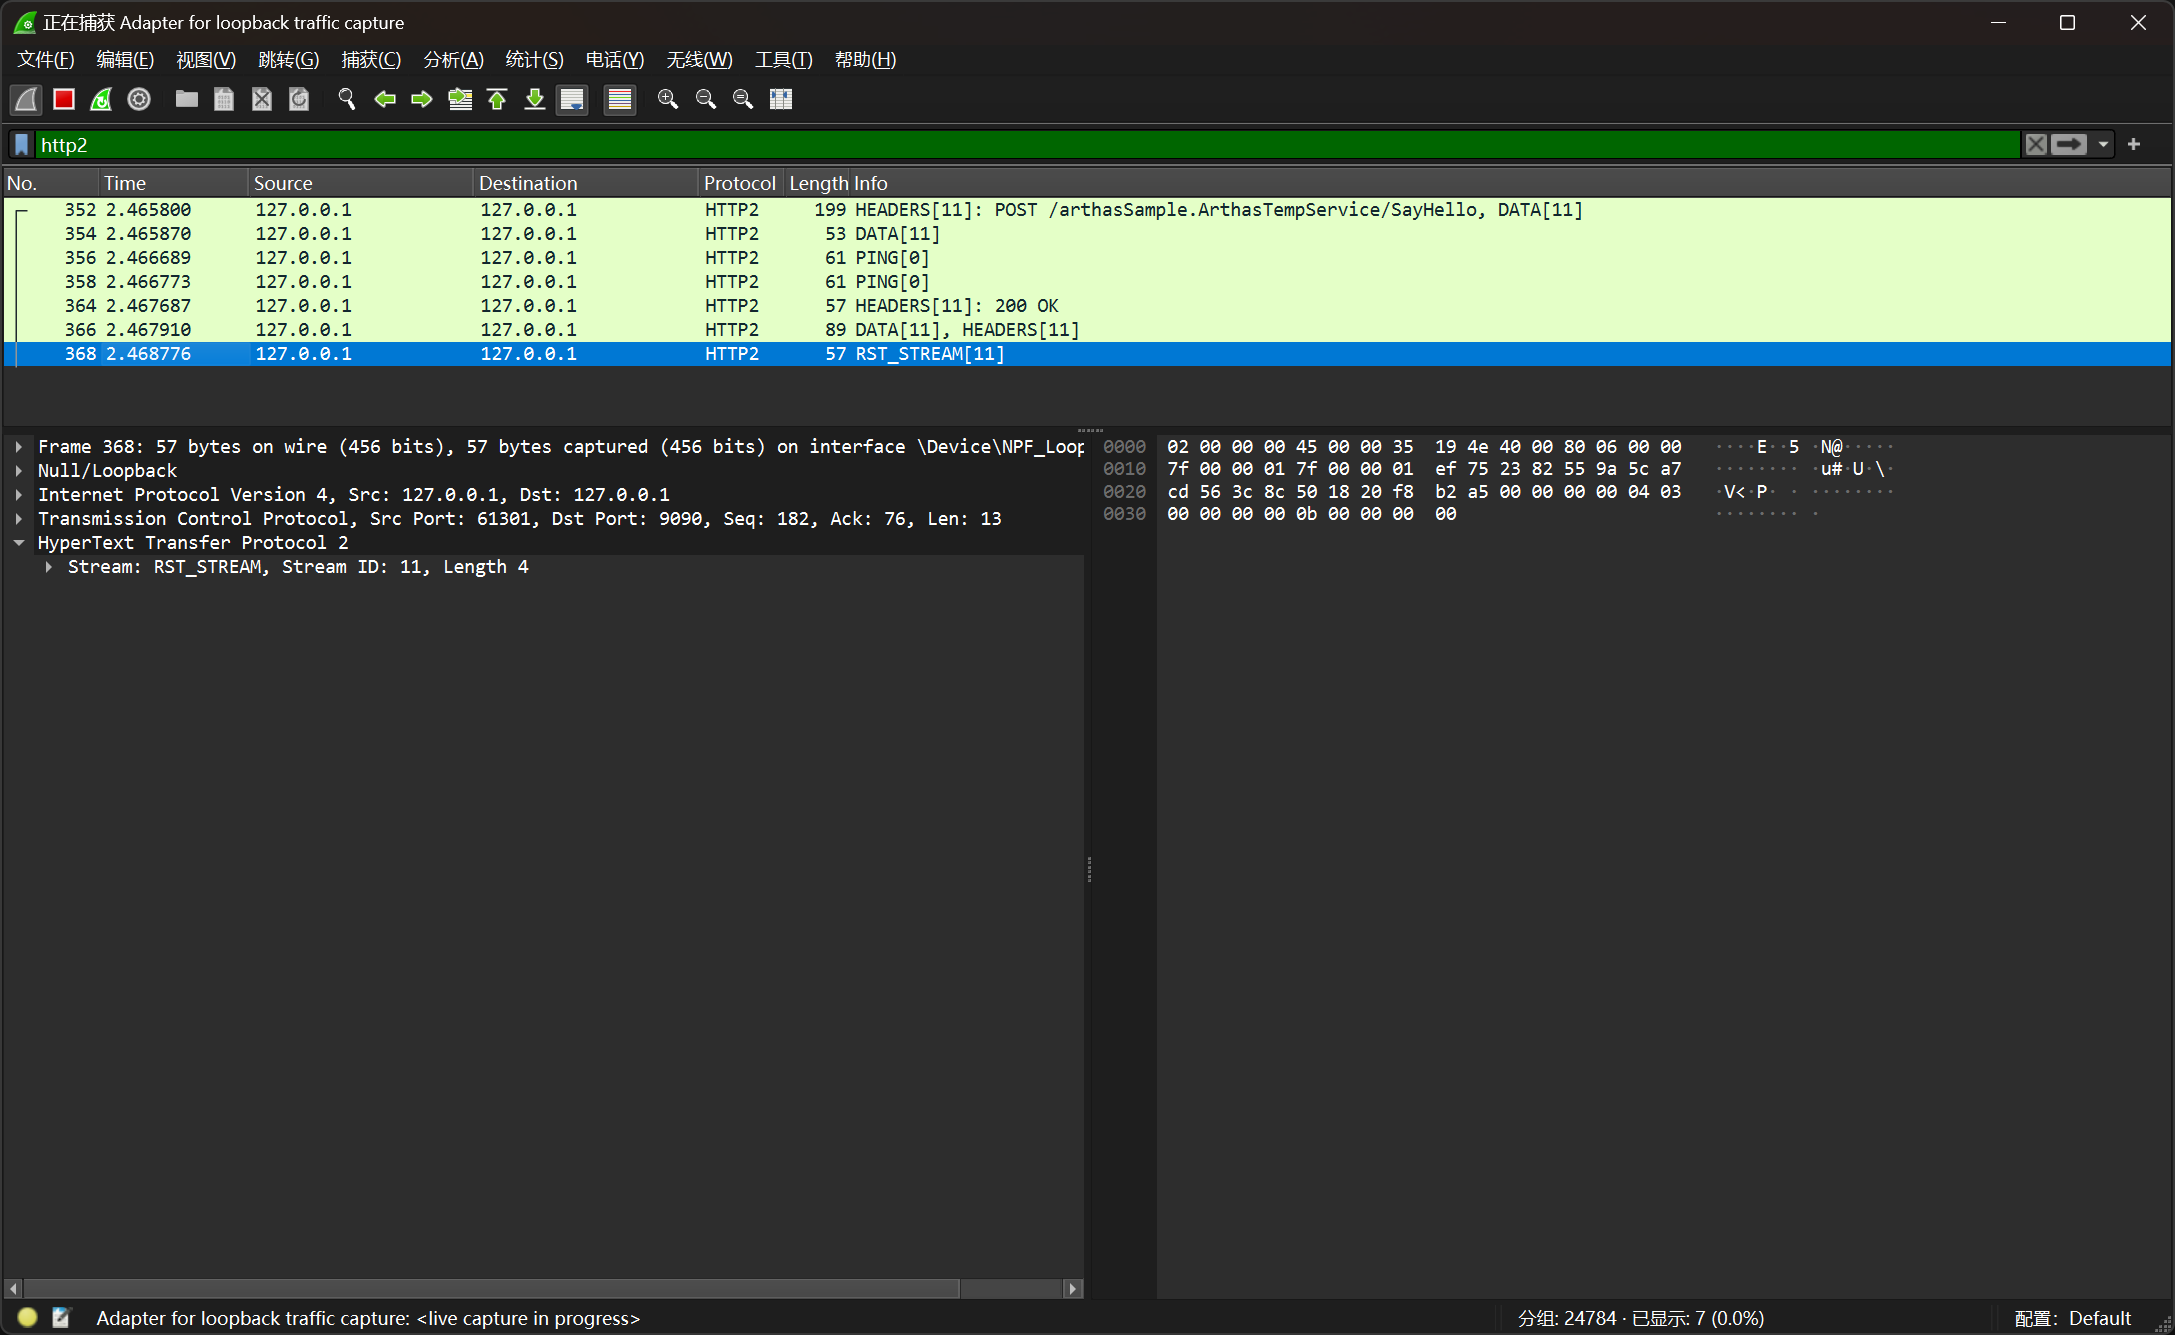Screen dimensions: 2175x1335
Task: Open the 跳转(G) menu
Action: coord(288,60)
